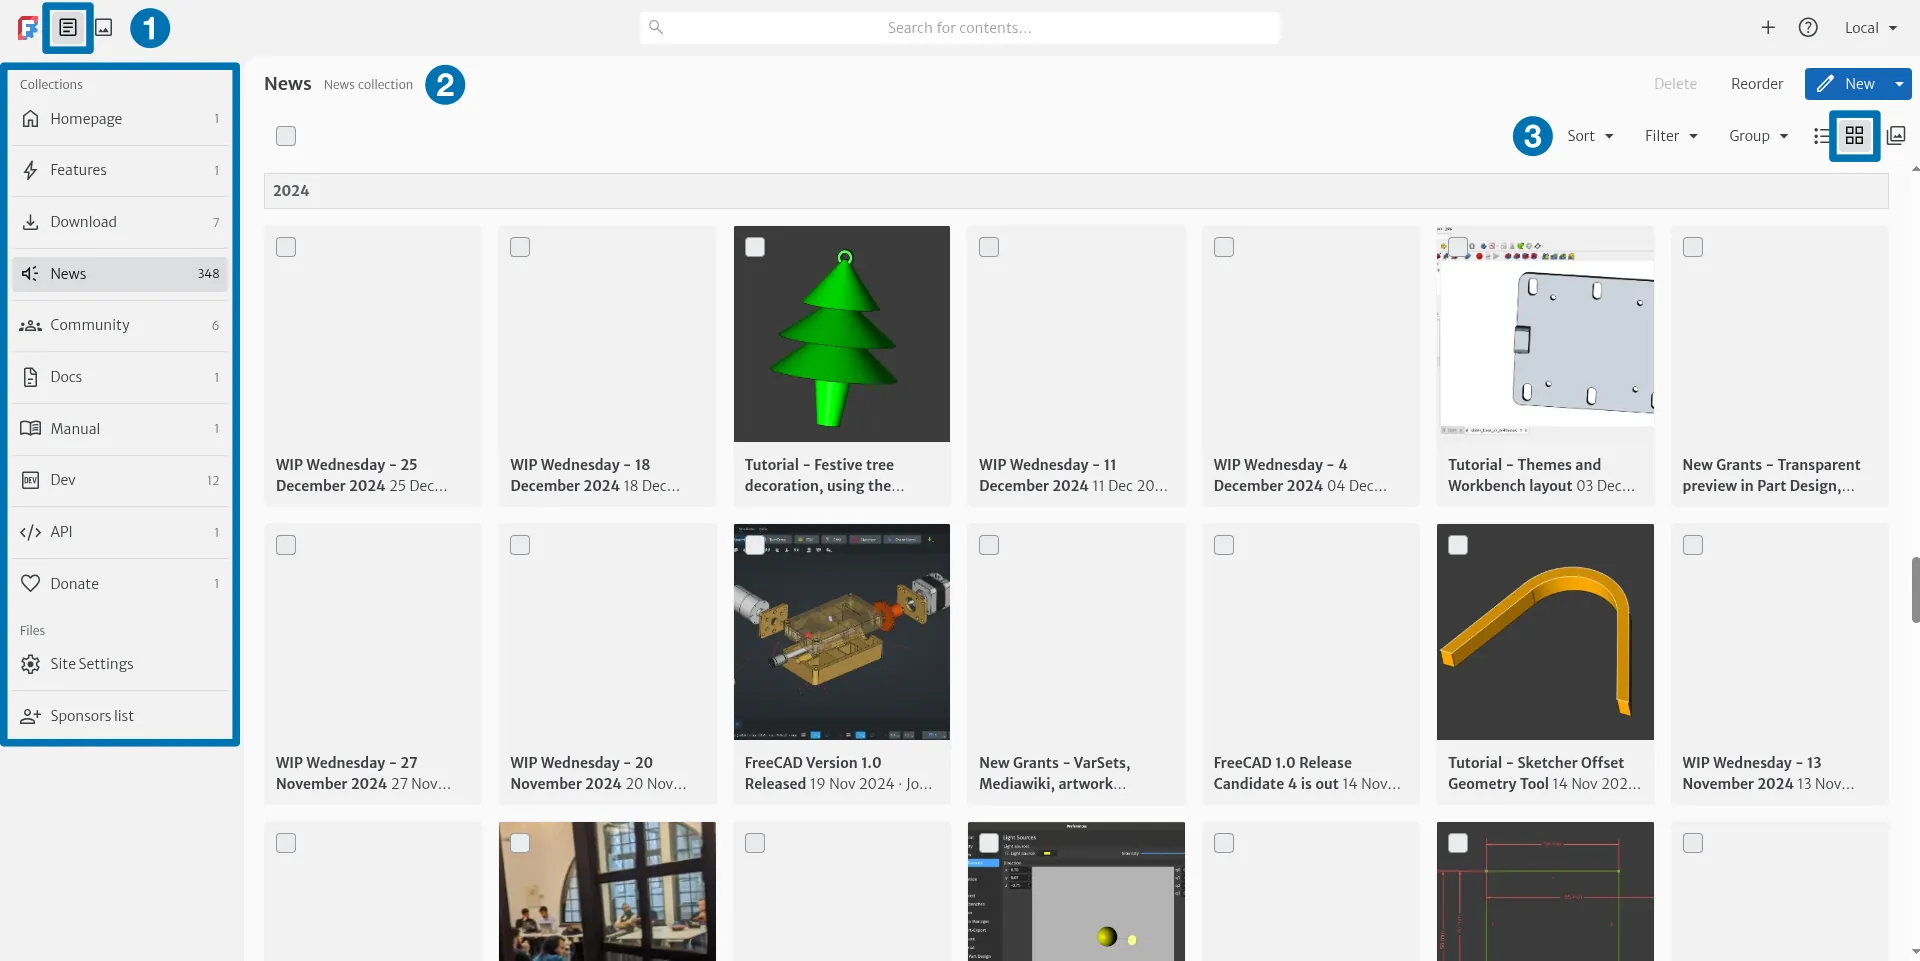Open the green festive tree thumbnail
Screen dimensions: 1920x961
(842, 334)
